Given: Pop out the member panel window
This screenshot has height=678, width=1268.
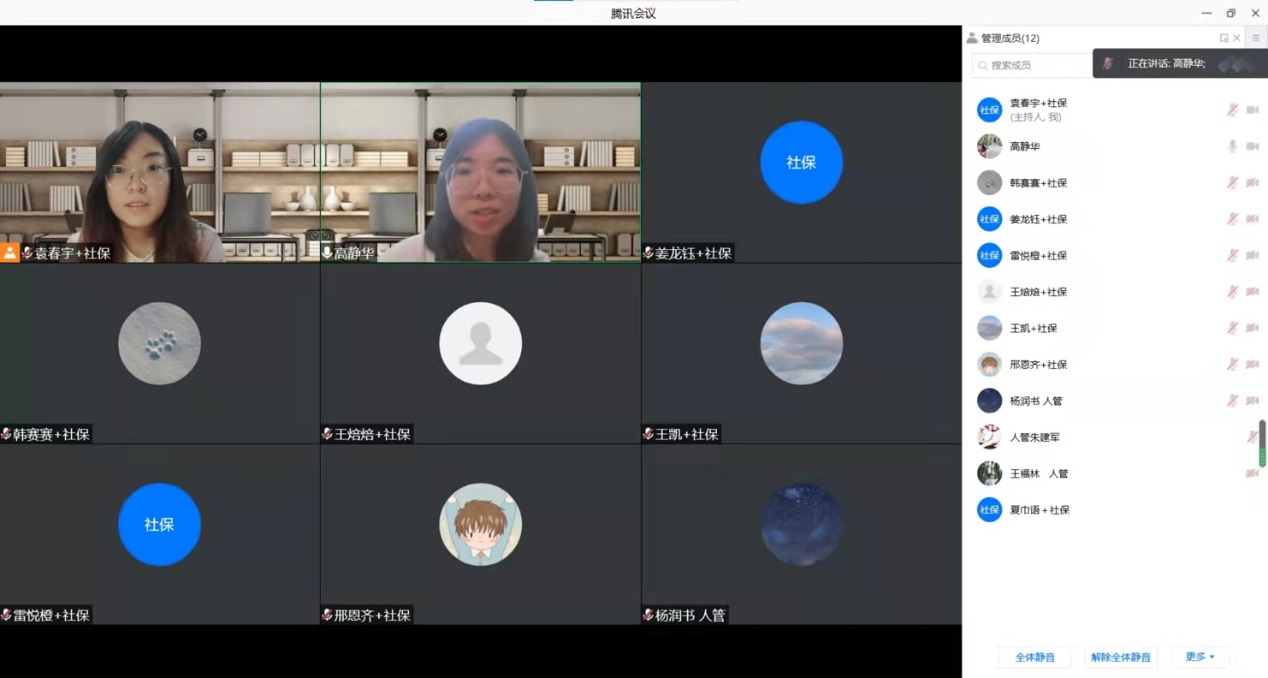Looking at the screenshot, I should [x=1223, y=38].
